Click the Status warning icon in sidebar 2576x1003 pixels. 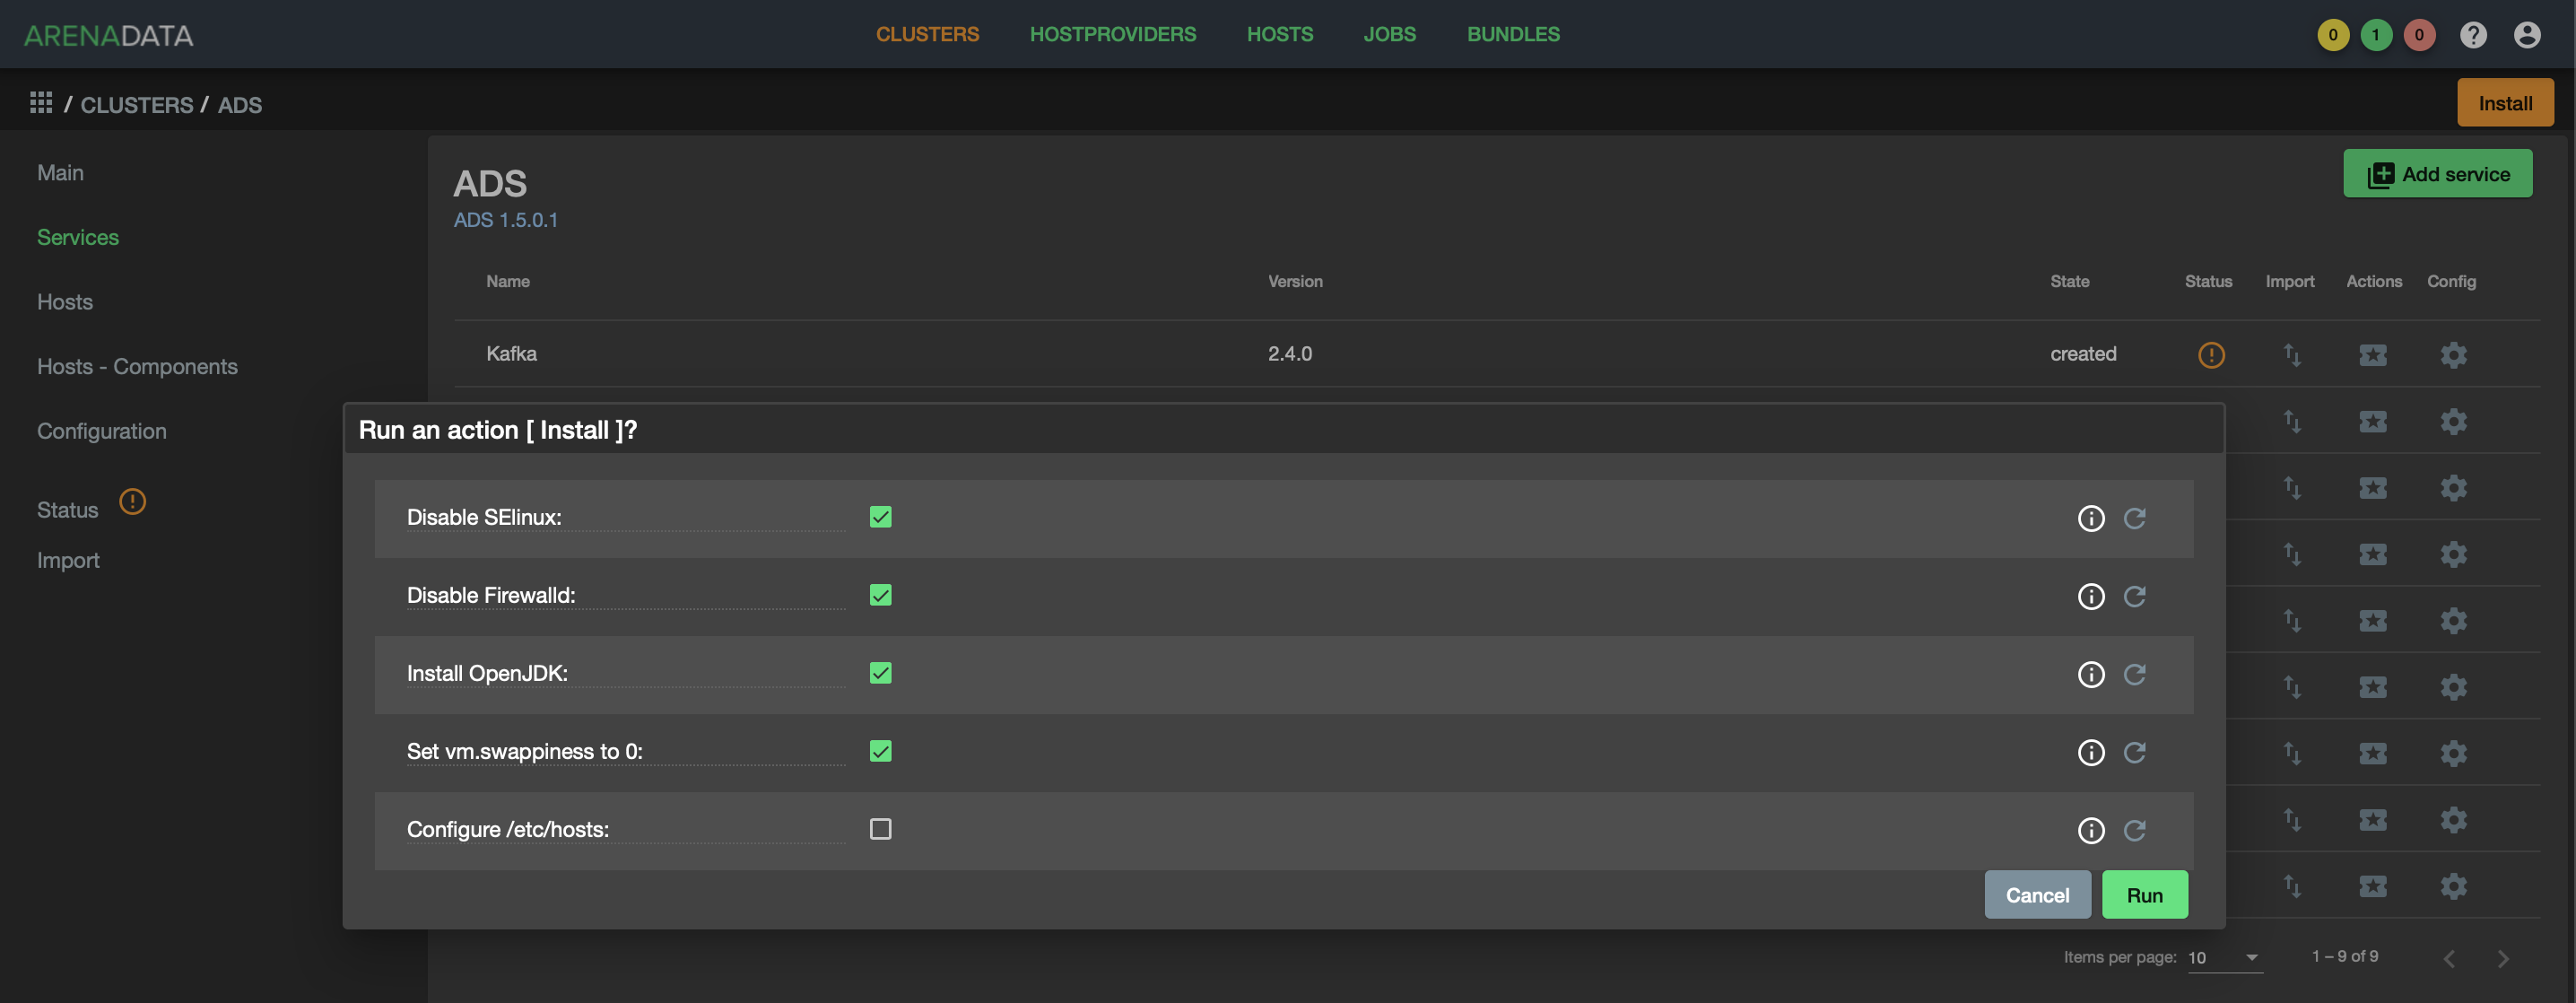click(132, 501)
